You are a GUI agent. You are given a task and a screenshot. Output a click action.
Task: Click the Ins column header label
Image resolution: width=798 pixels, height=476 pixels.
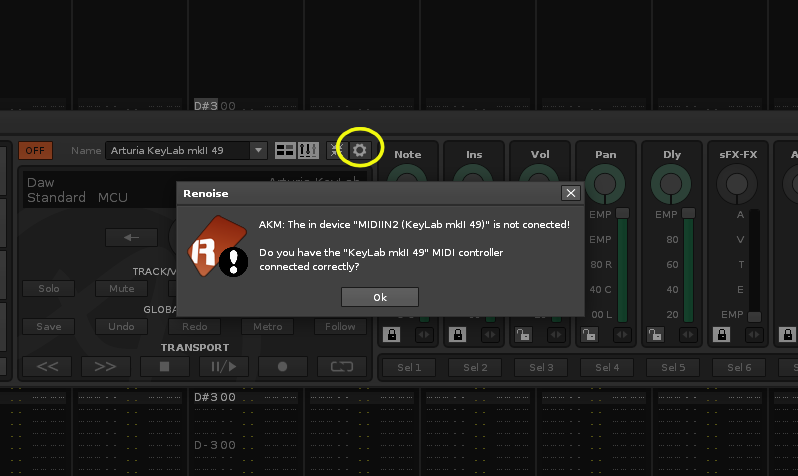(474, 154)
